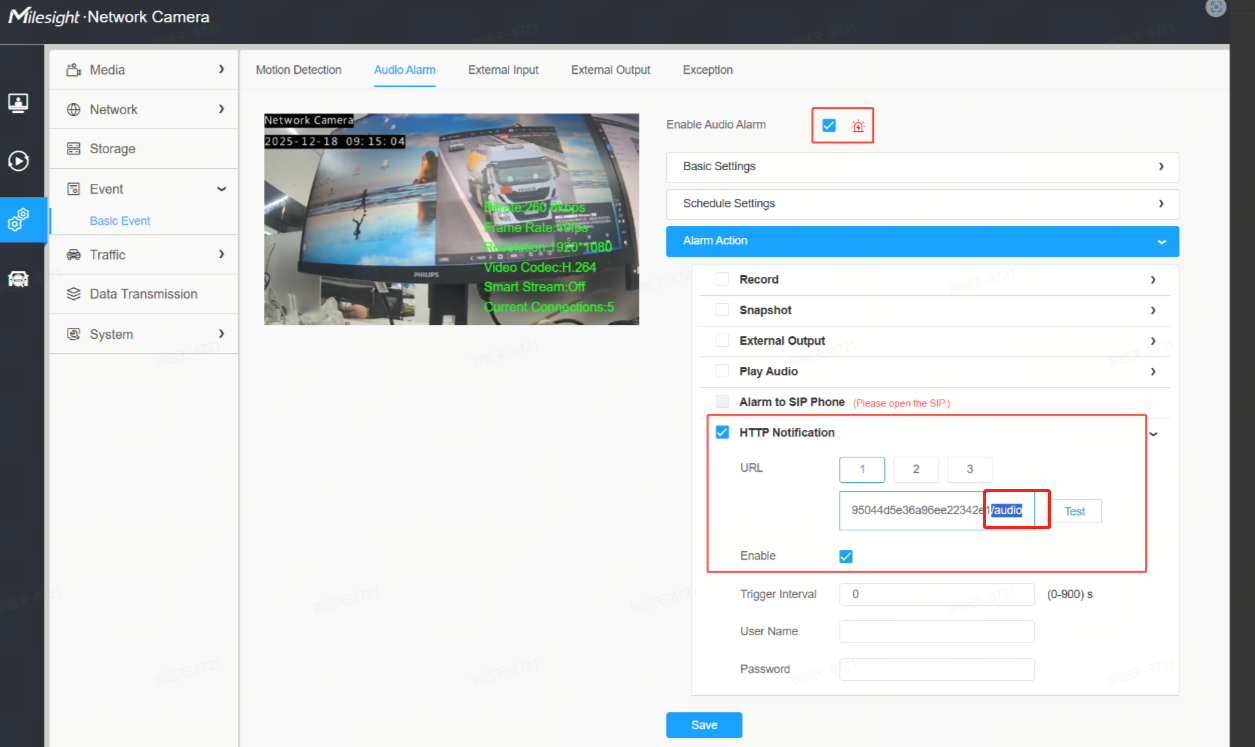Click the Network globe icon in menu
Viewport: 1255px width, 747px height.
[x=73, y=110]
